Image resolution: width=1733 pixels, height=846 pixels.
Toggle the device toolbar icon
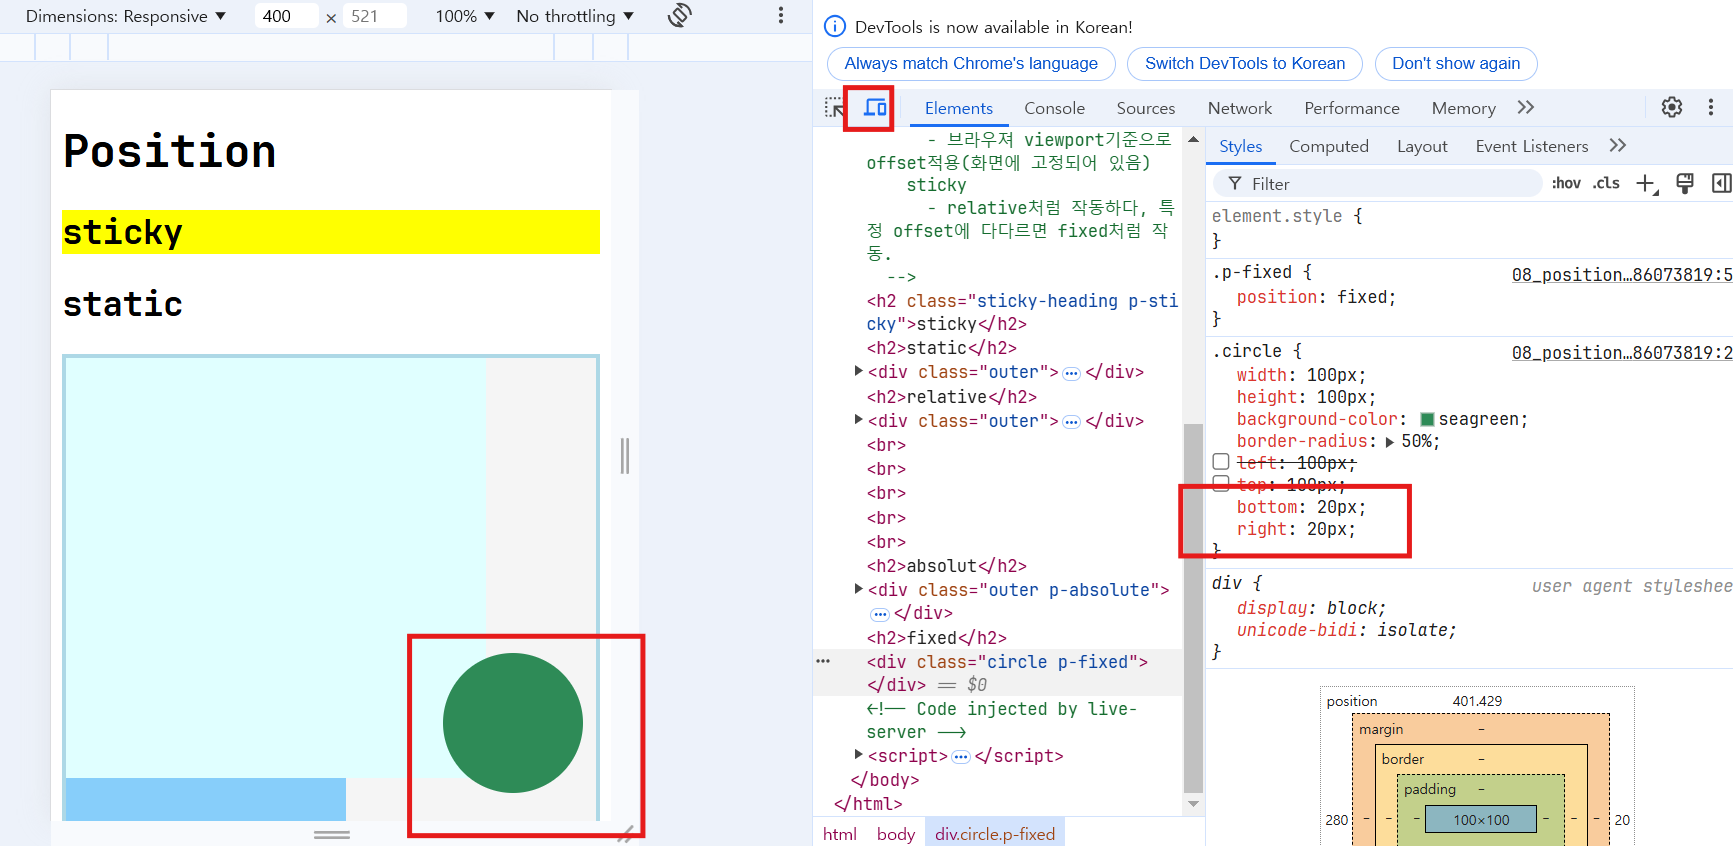pyautogui.click(x=875, y=108)
